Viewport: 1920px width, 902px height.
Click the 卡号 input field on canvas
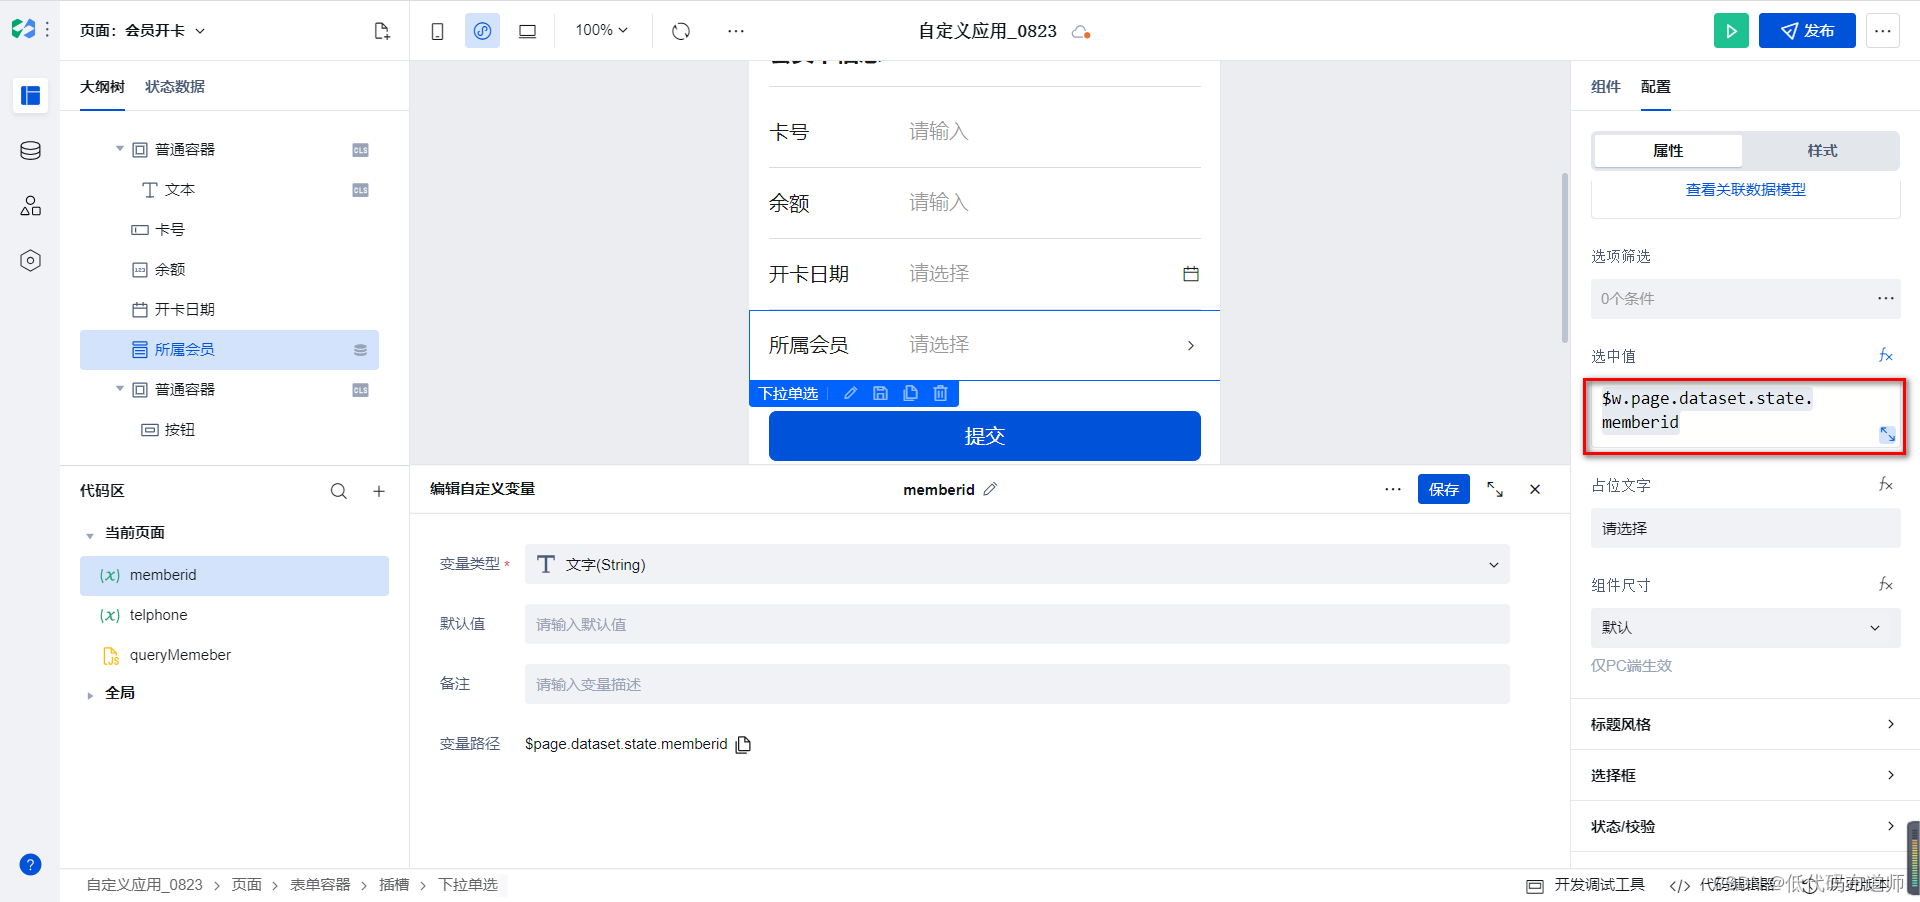[x=1053, y=132]
